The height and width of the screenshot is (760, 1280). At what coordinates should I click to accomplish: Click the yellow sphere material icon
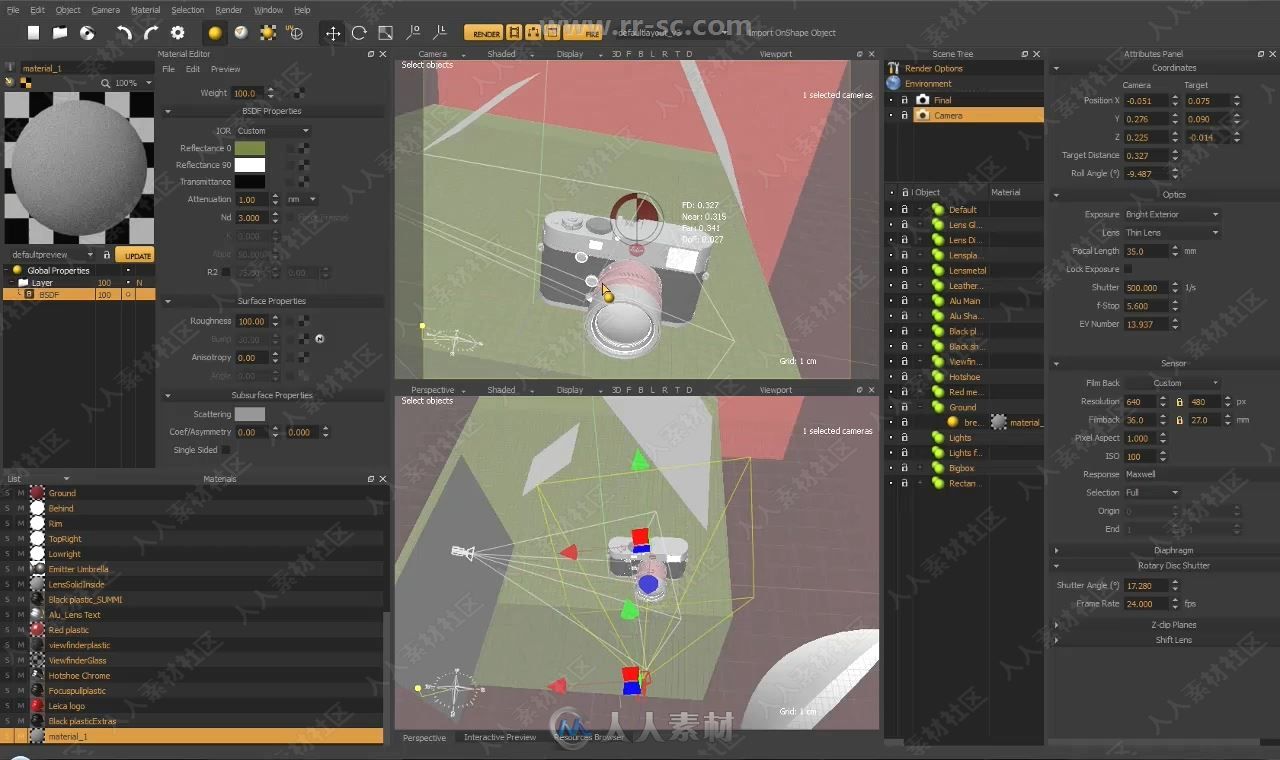[214, 33]
